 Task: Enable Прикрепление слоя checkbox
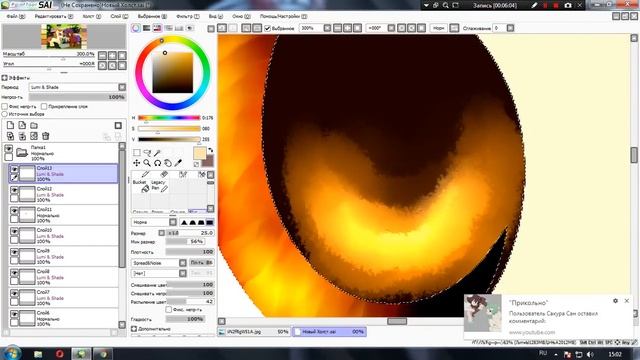[44, 106]
